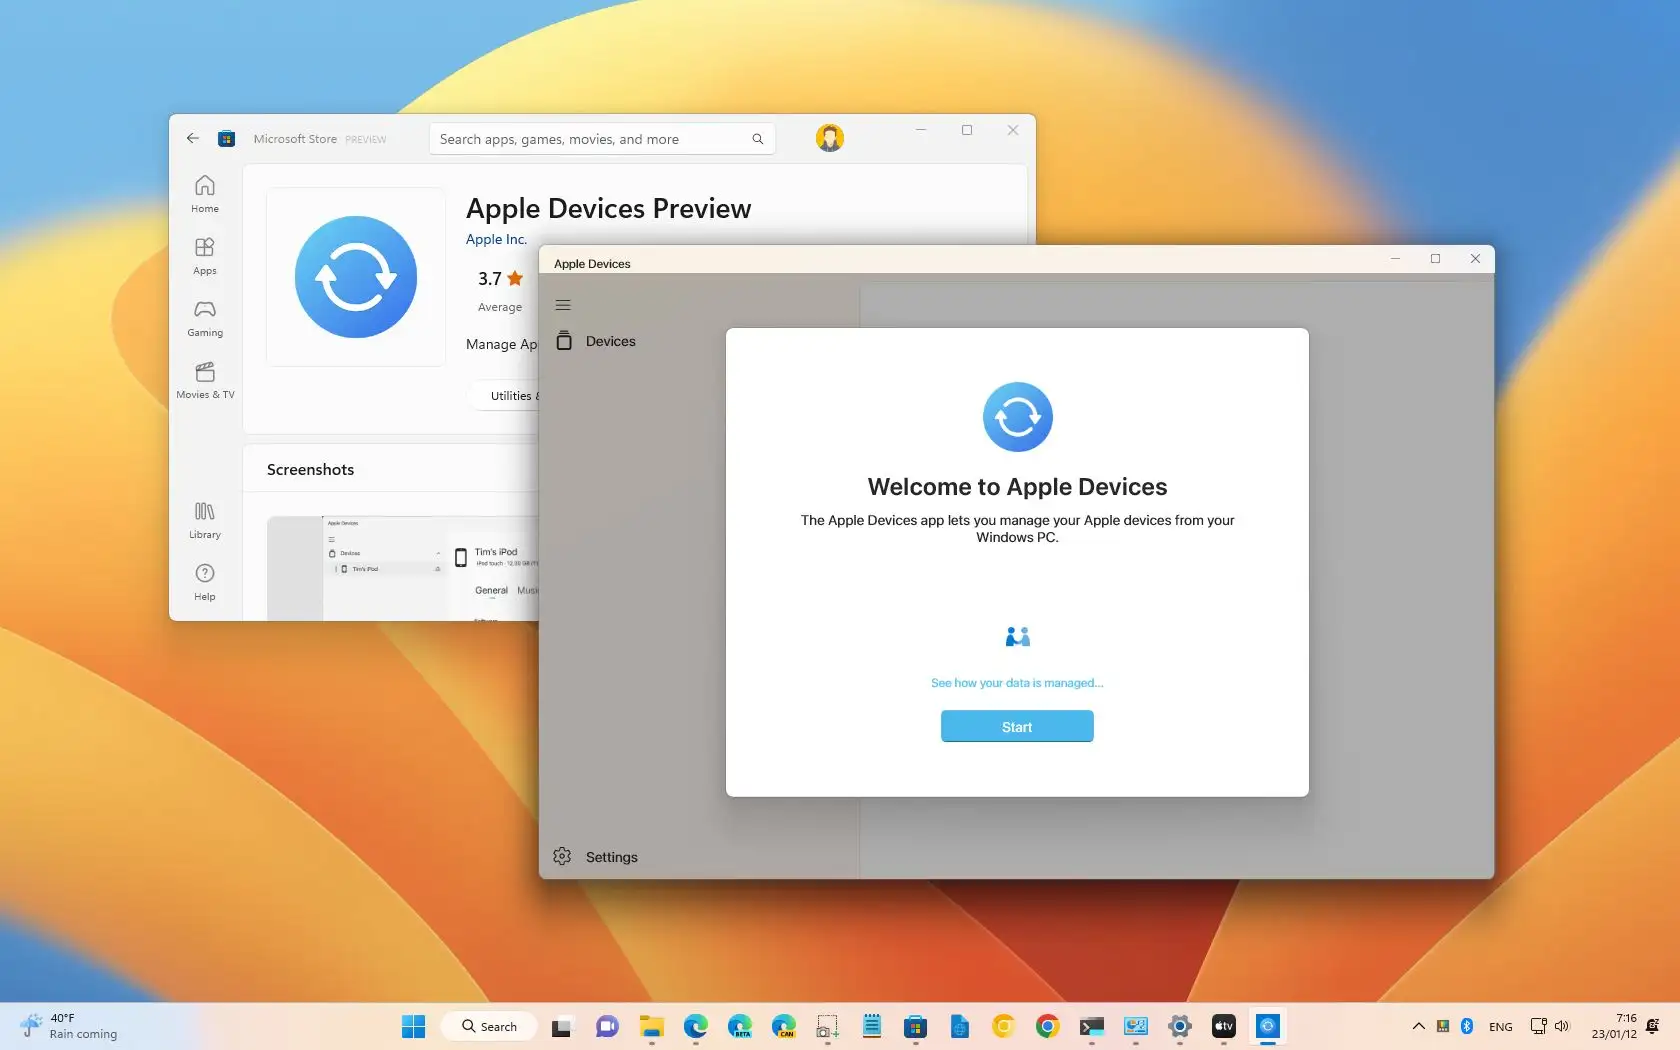Click the back arrow in Microsoft Store

pyautogui.click(x=192, y=138)
